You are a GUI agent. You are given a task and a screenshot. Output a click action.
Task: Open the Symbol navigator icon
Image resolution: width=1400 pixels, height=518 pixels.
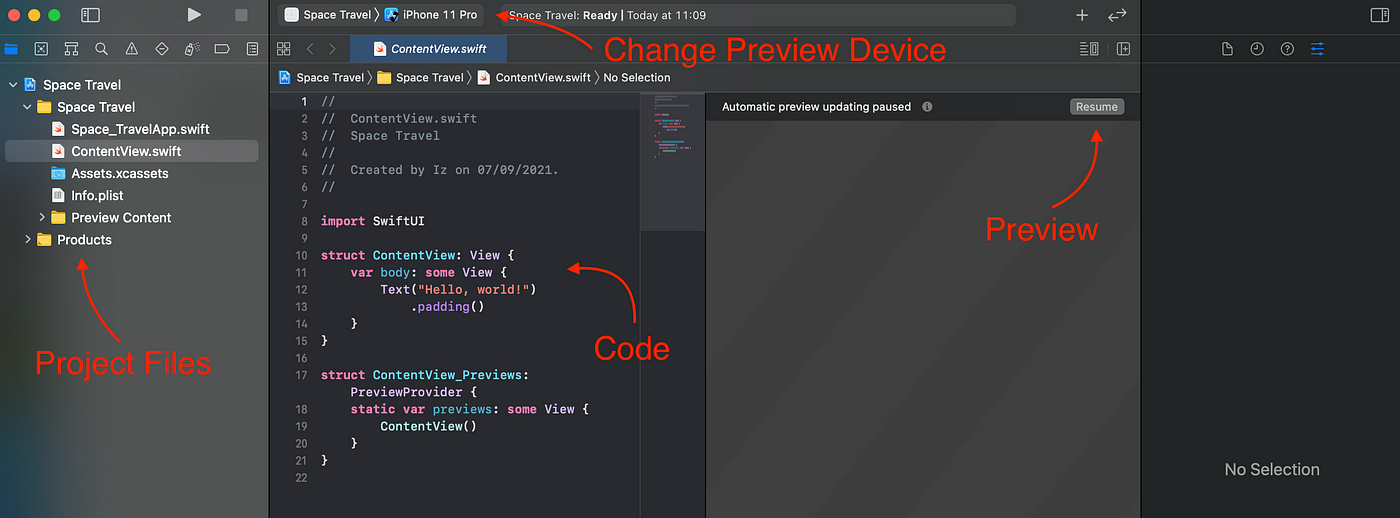click(x=71, y=48)
